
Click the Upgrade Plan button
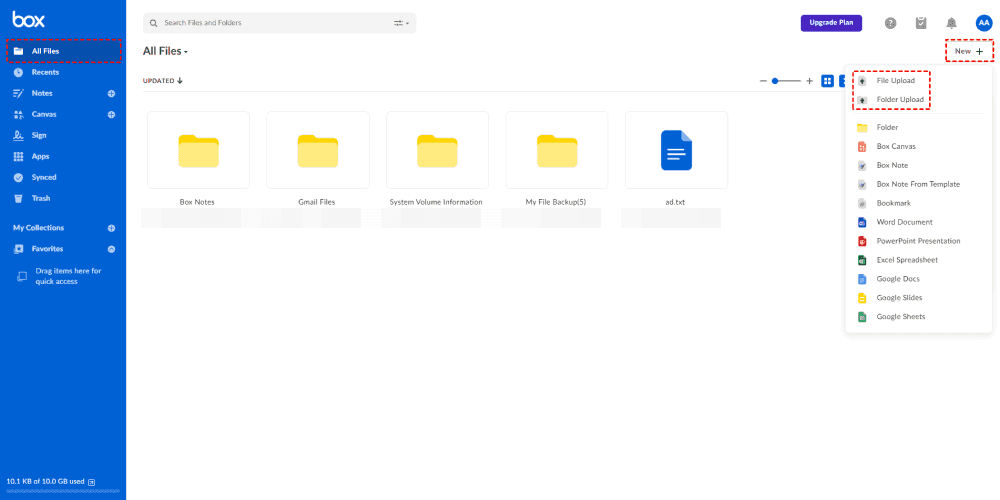pyautogui.click(x=831, y=23)
